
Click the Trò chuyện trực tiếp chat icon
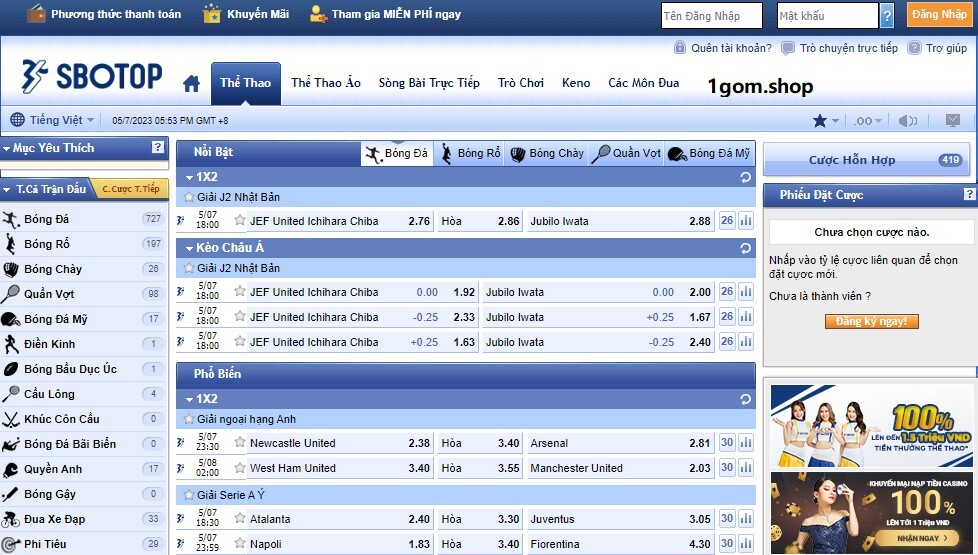788,48
